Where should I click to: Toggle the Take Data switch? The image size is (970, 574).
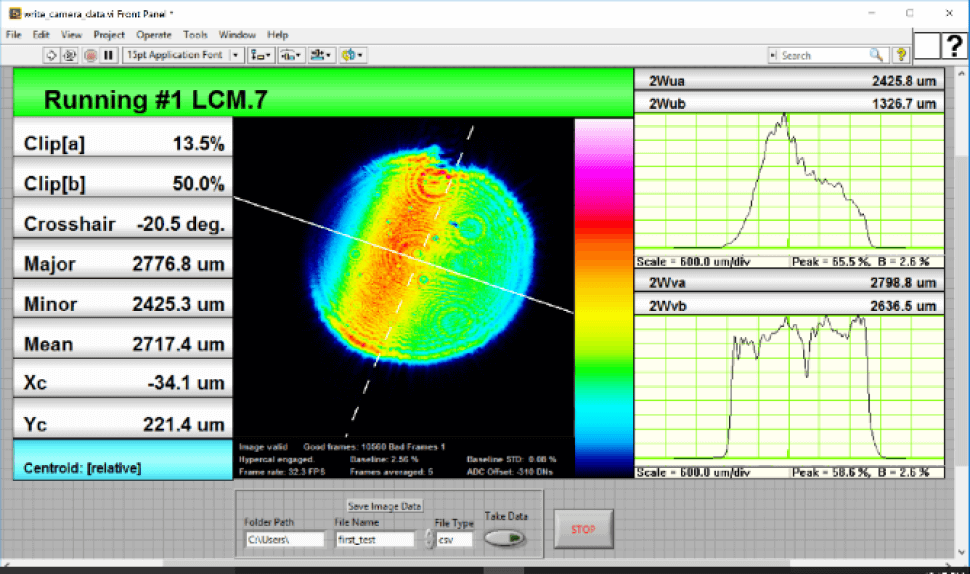(505, 537)
